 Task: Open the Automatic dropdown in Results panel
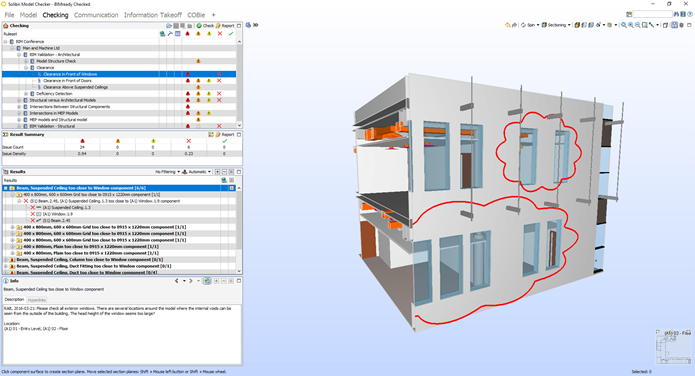tap(197, 172)
